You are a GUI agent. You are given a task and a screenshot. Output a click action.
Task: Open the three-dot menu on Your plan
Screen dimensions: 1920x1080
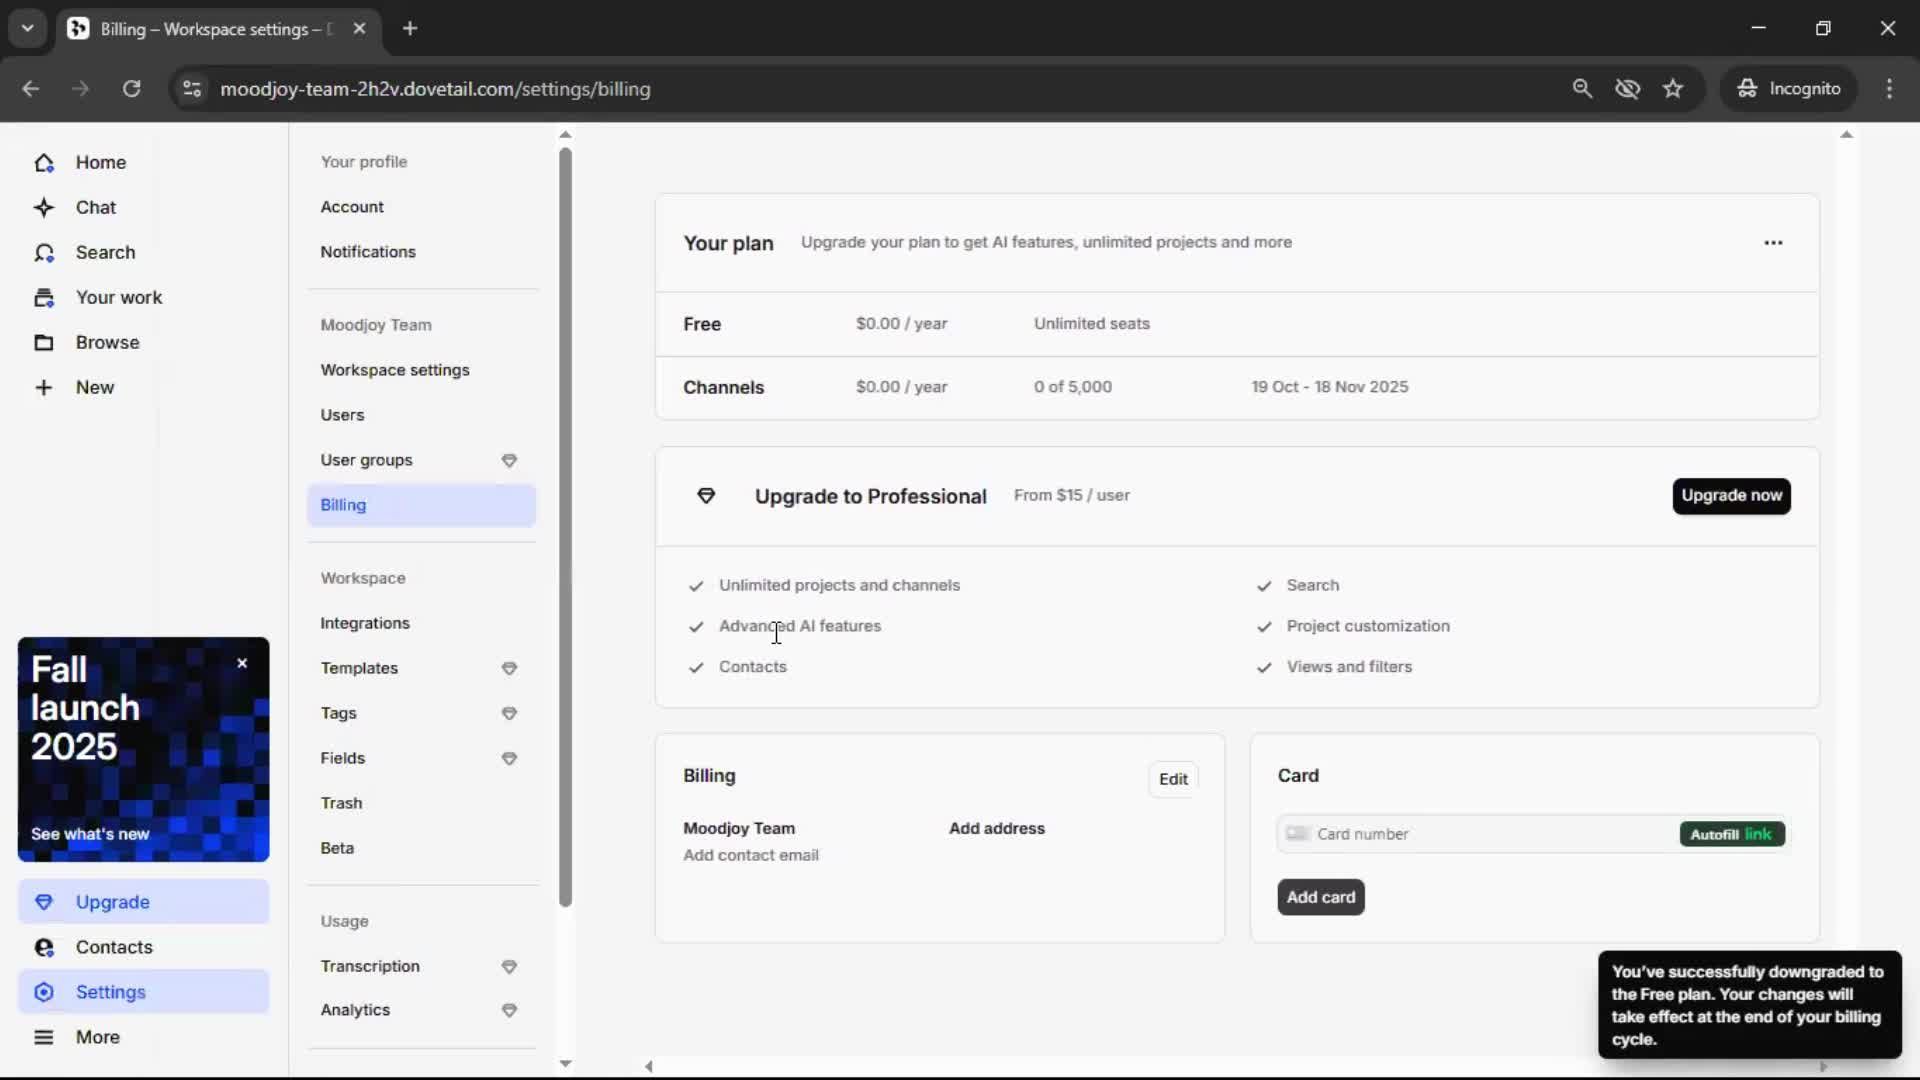1773,242
